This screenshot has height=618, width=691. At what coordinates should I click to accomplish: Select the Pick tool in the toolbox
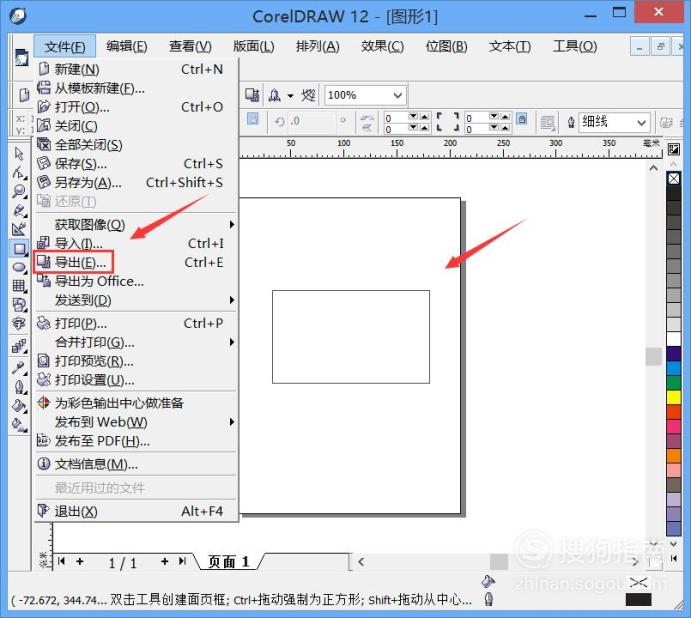point(19,153)
